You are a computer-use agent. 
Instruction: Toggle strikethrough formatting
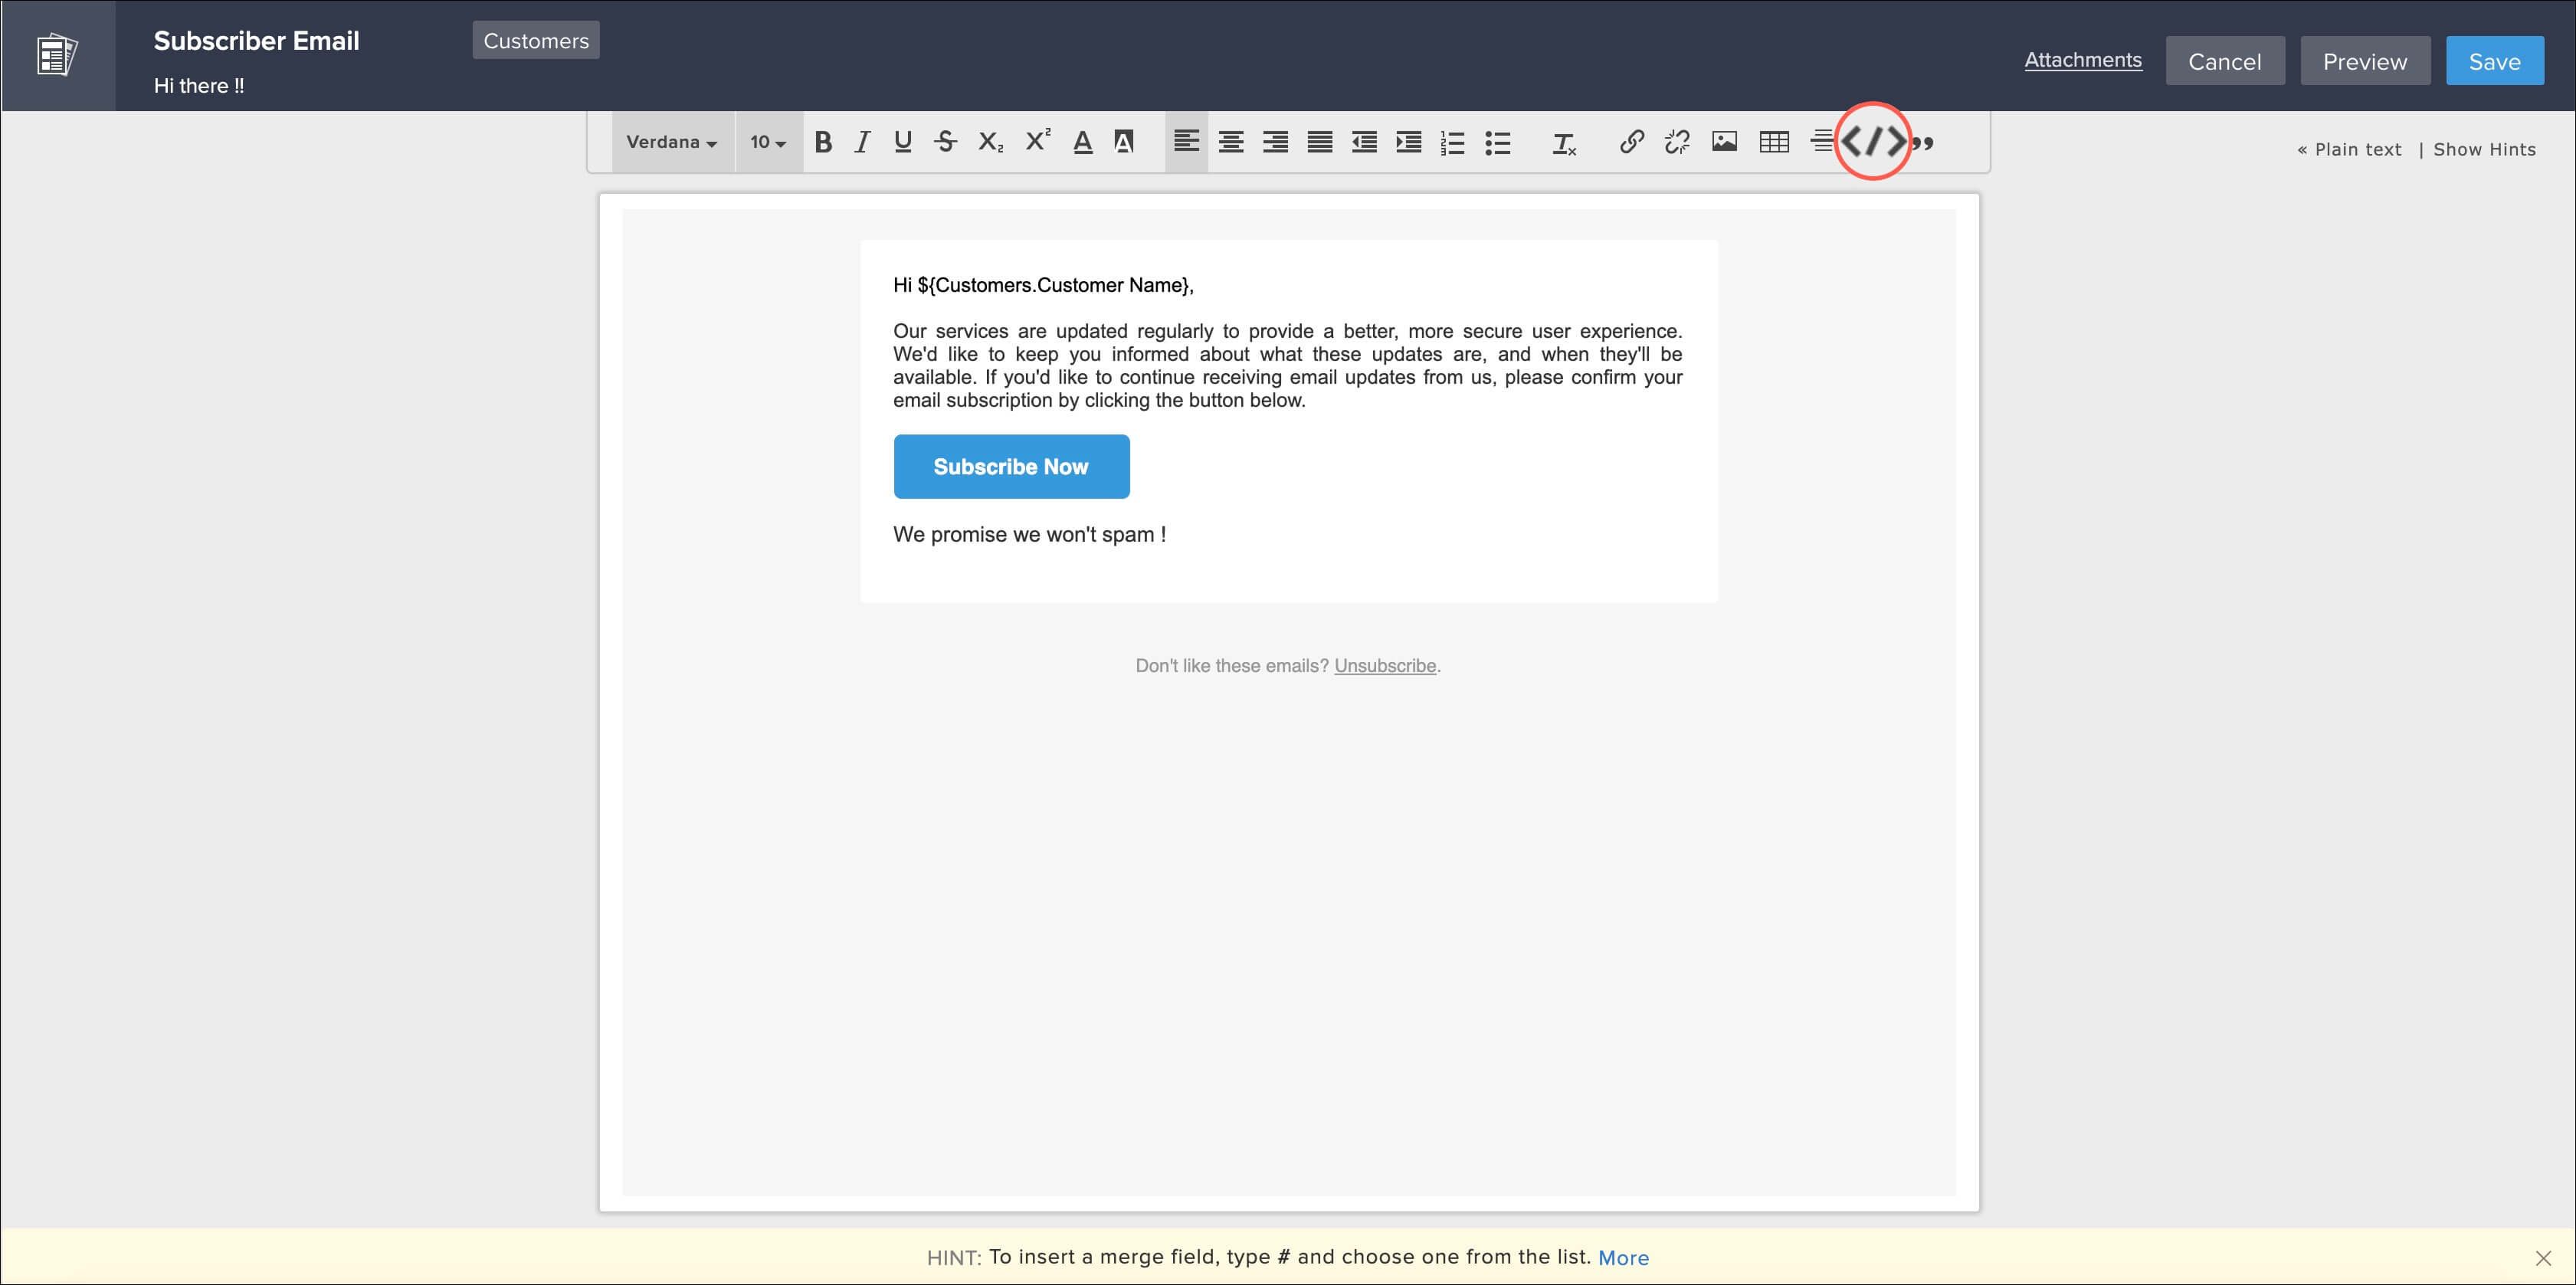[945, 142]
